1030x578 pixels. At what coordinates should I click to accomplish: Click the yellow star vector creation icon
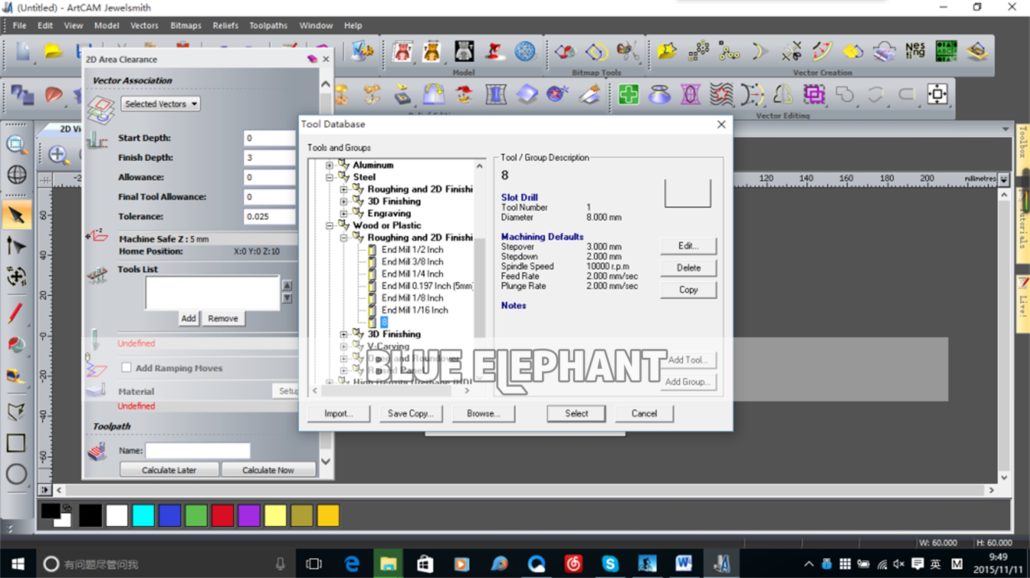pyautogui.click(x=667, y=51)
